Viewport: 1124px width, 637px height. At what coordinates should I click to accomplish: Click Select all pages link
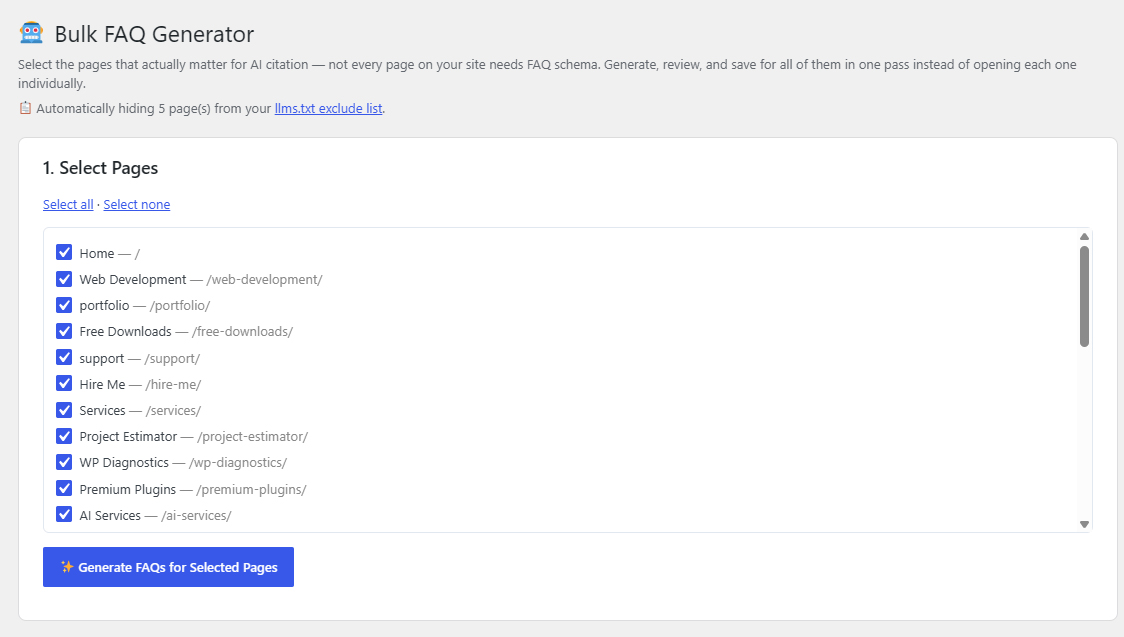click(68, 204)
